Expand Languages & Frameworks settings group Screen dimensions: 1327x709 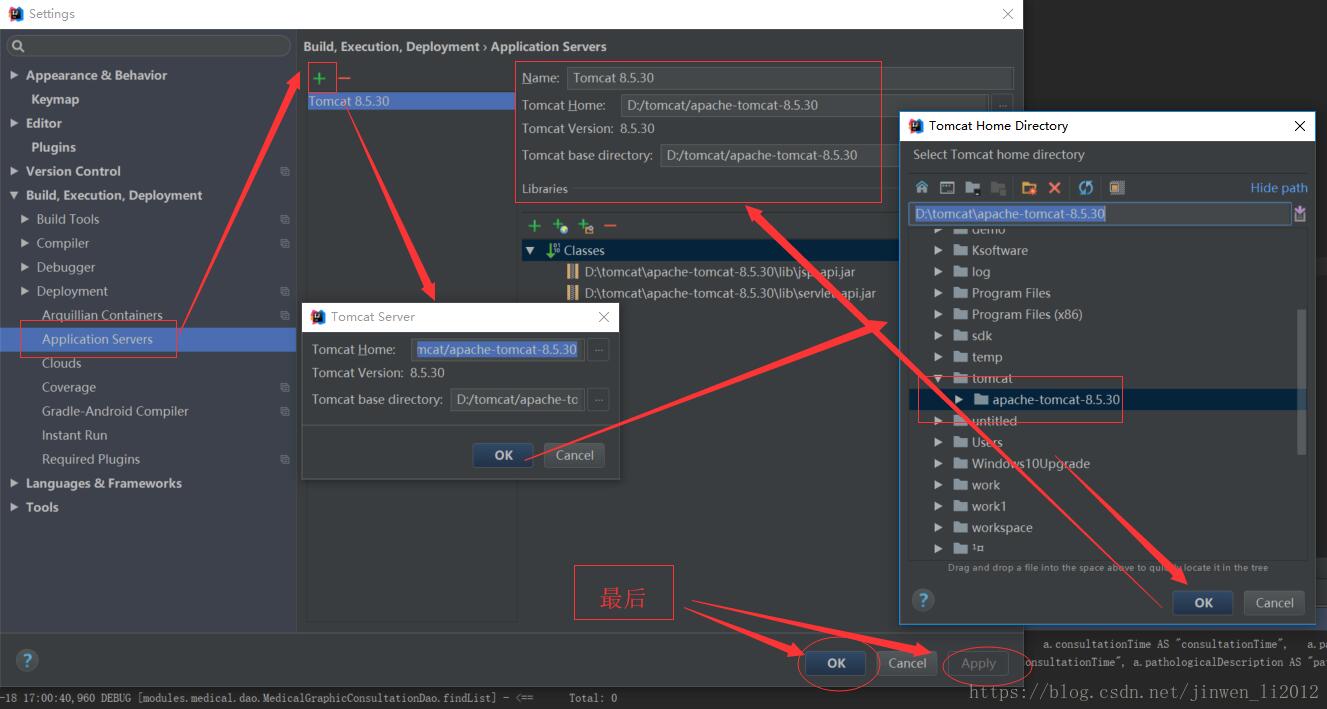(x=14, y=483)
